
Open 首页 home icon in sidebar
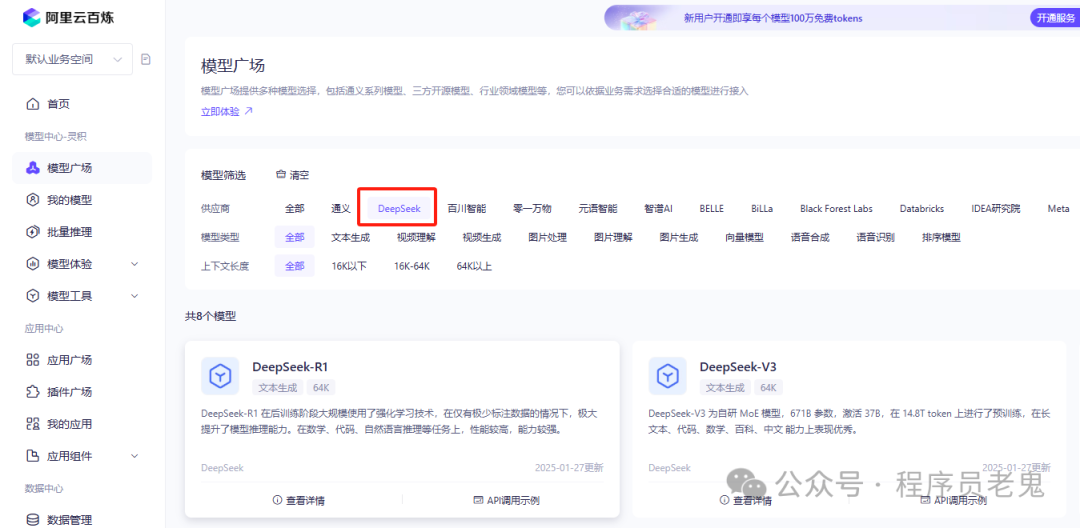pyautogui.click(x=32, y=105)
